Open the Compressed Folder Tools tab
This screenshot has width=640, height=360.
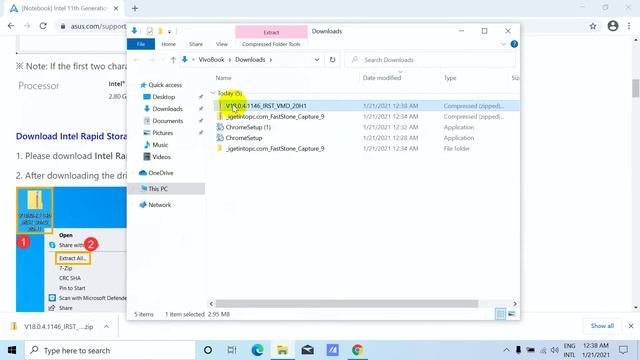click(x=271, y=44)
